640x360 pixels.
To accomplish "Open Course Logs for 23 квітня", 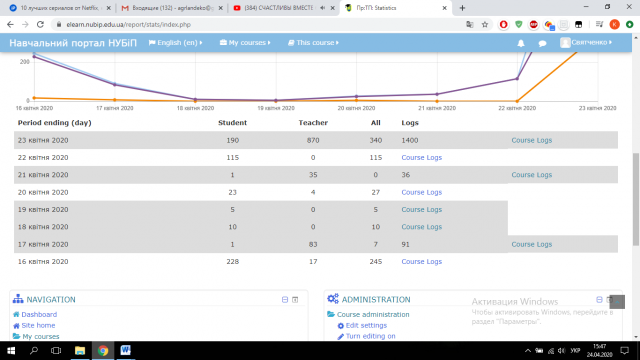I will tap(531, 140).
